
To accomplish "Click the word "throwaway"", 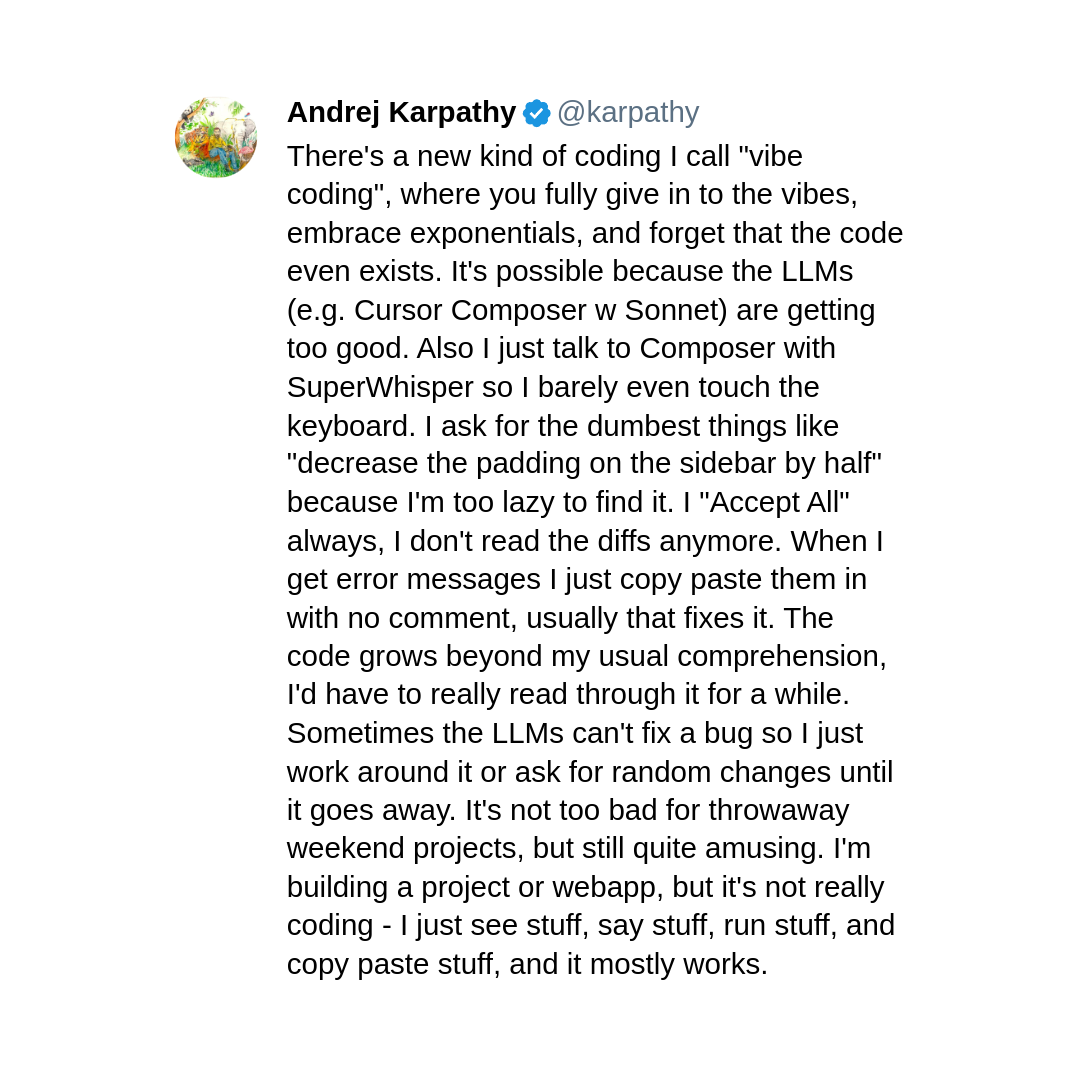I will (778, 811).
